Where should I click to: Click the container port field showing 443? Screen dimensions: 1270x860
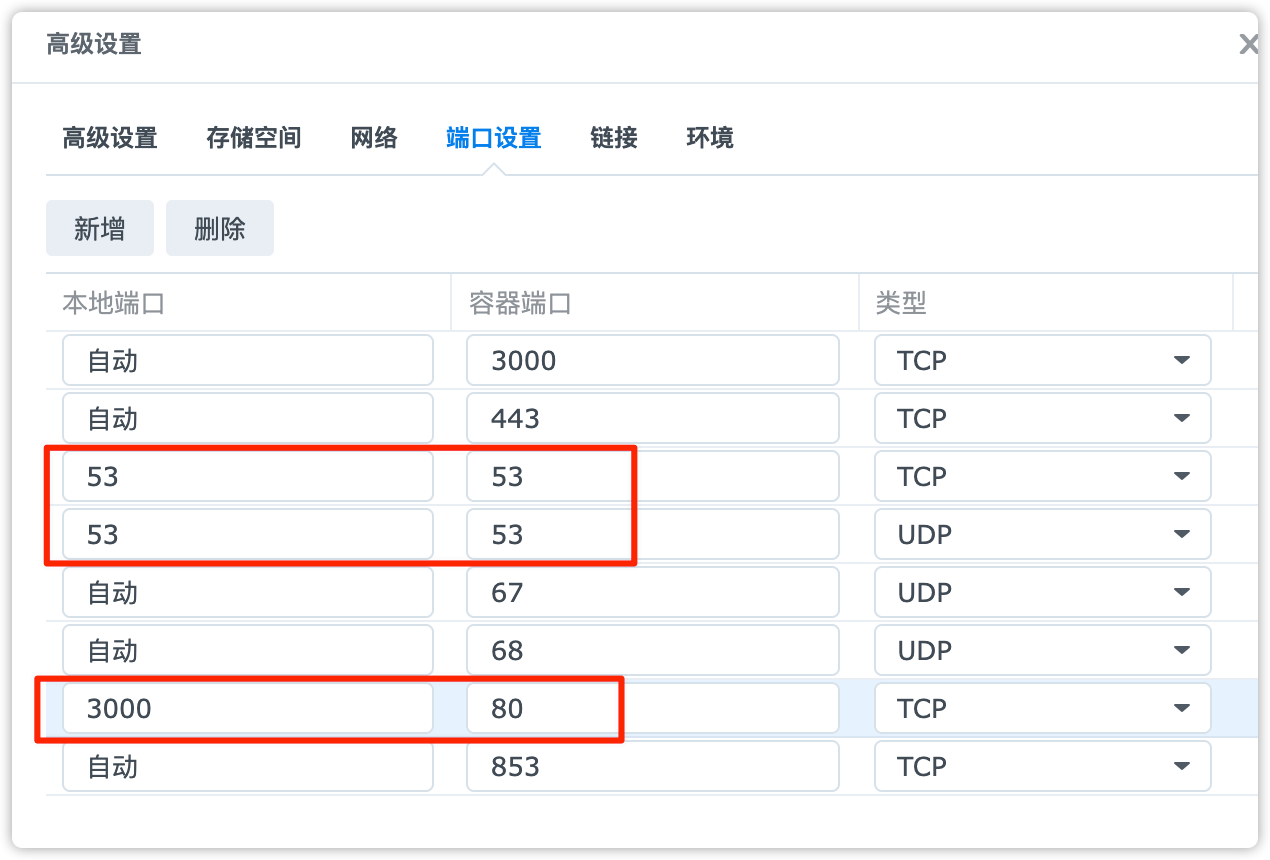click(652, 418)
